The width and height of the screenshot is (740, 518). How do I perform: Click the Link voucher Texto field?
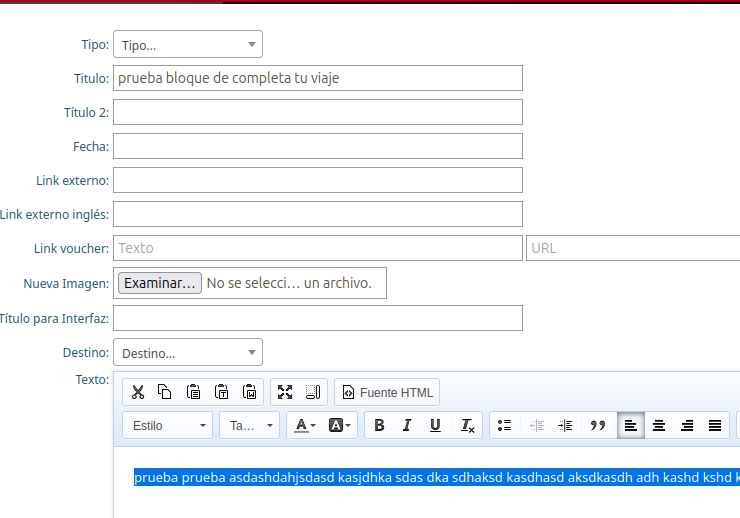click(318, 248)
